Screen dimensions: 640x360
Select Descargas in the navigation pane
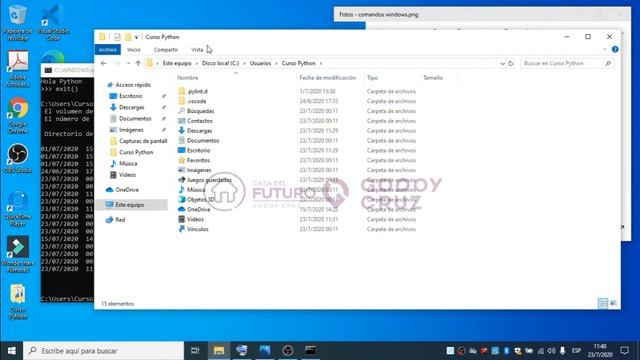tap(131, 107)
